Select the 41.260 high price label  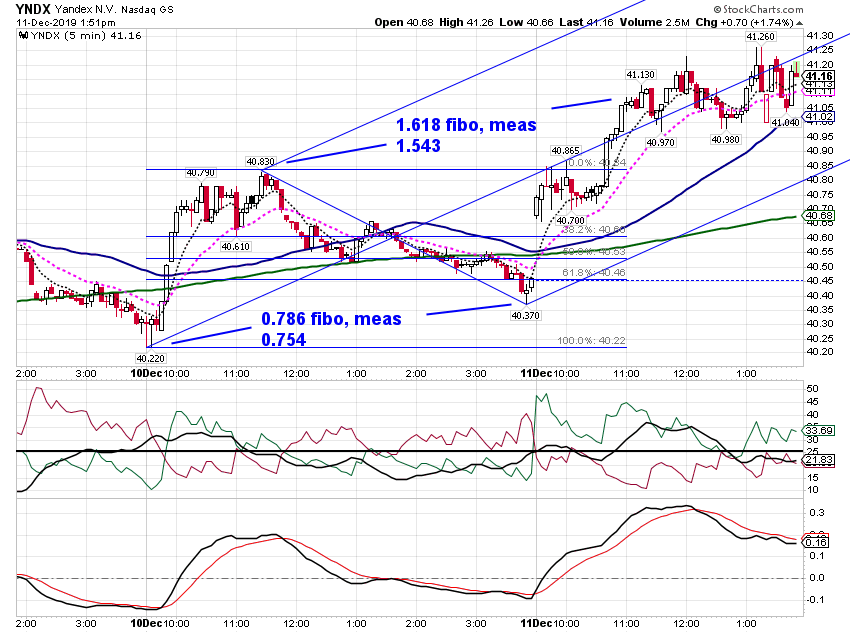(760, 37)
